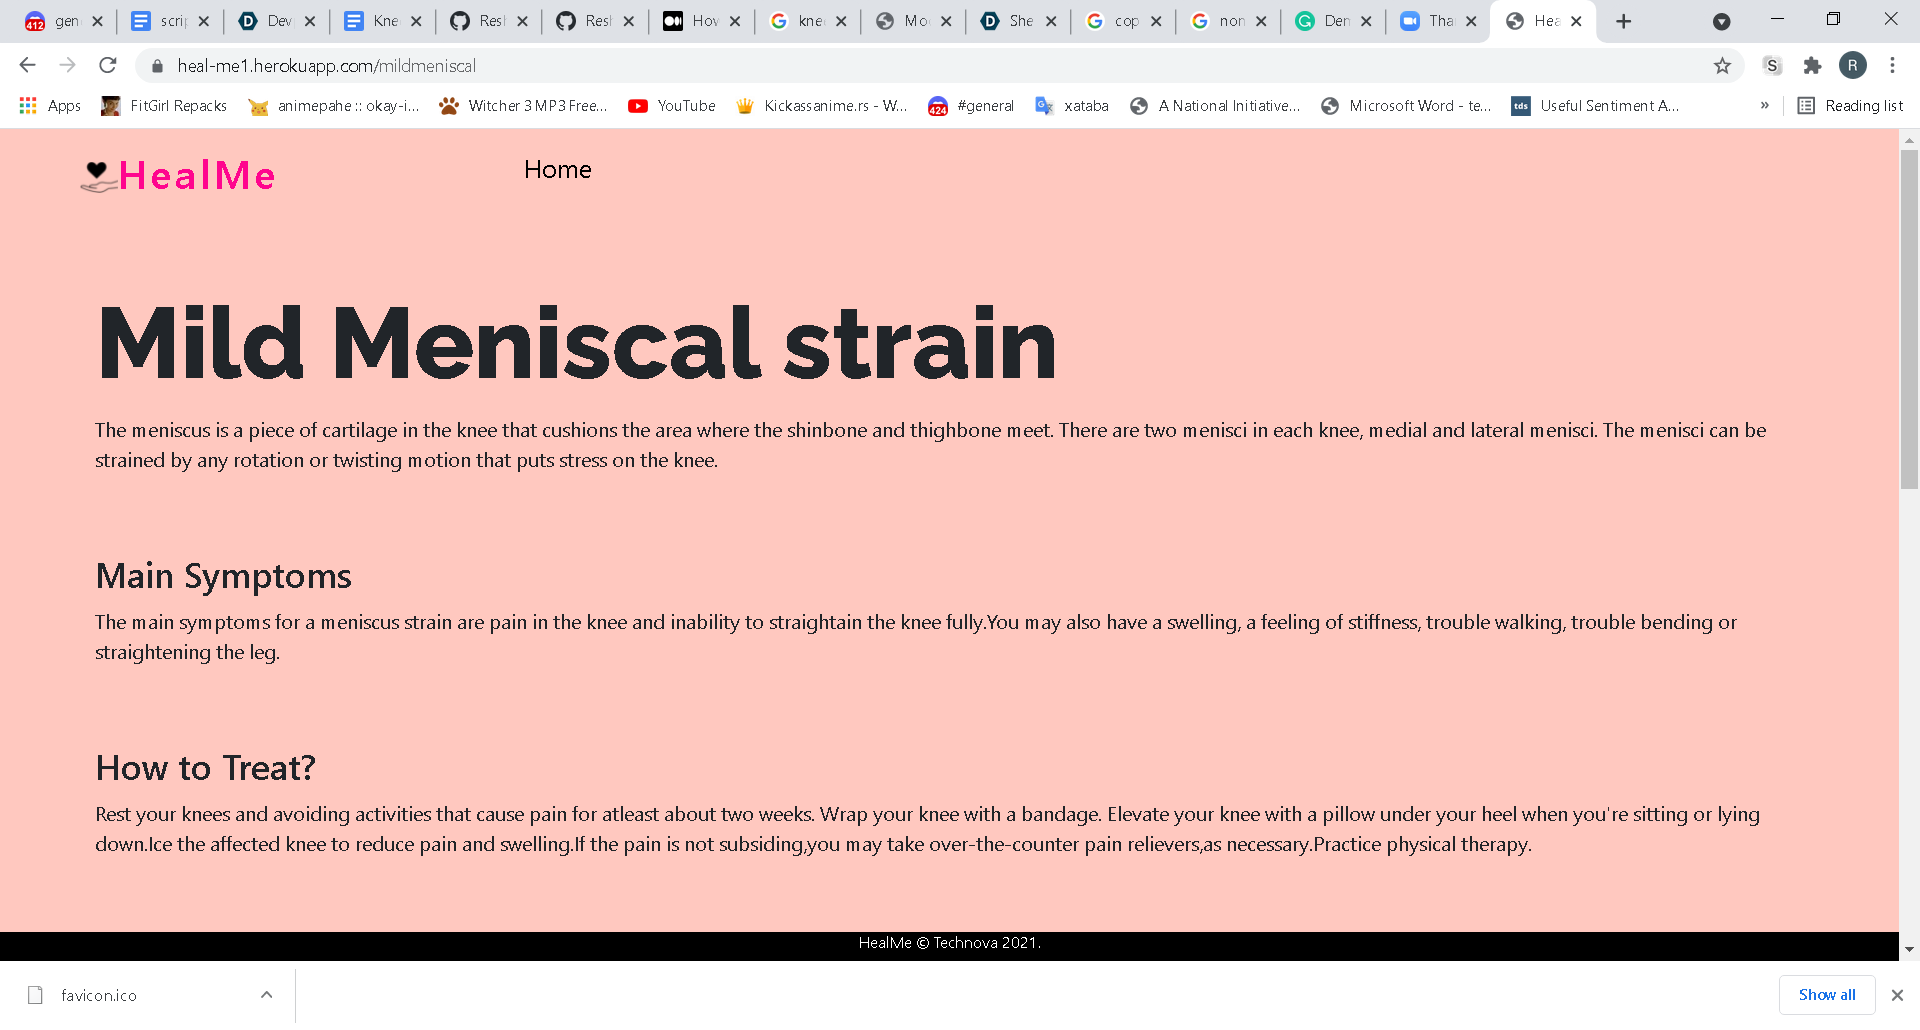Viewport: 1920px width, 1030px height.
Task: Click the browser forward arrow
Action: (67, 65)
